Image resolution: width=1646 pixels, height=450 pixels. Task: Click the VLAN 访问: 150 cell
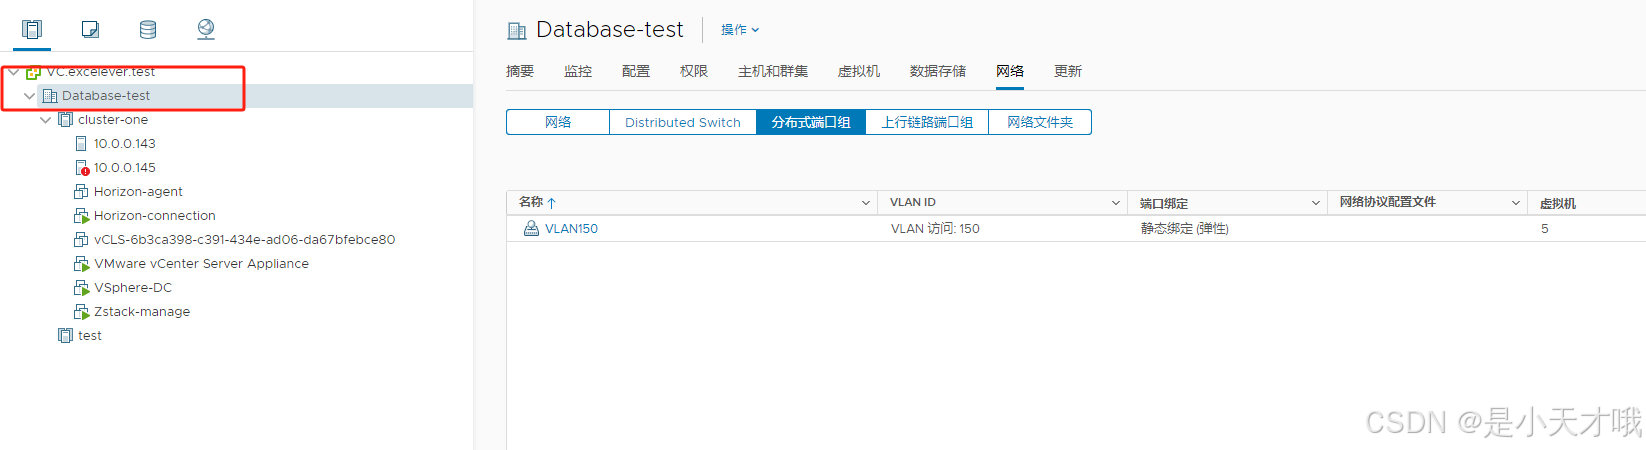coord(935,229)
